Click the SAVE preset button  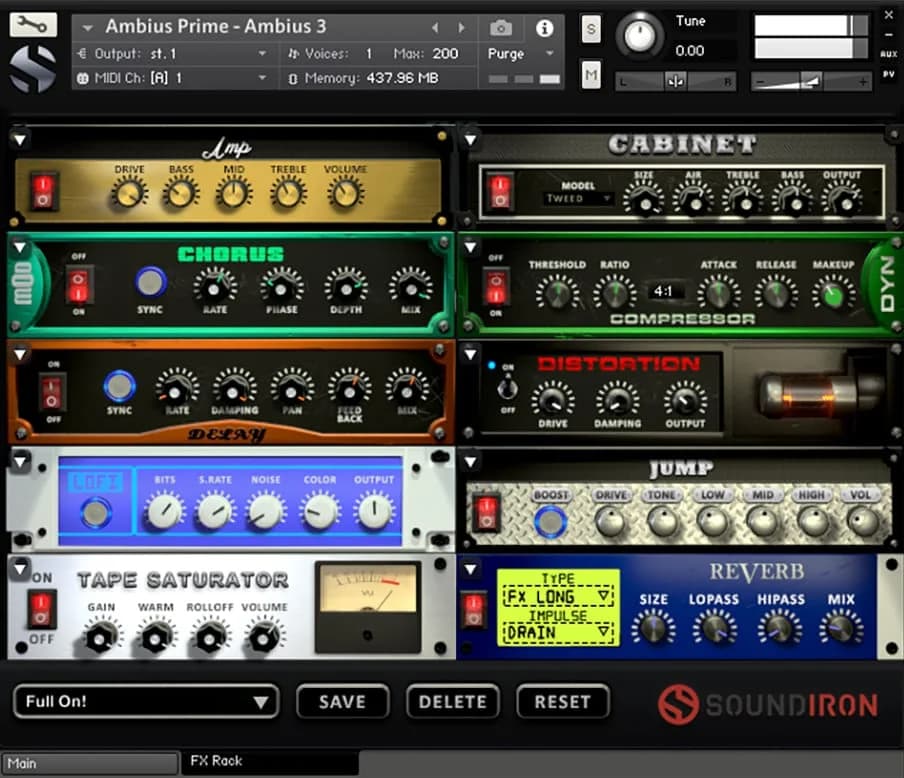click(x=342, y=702)
